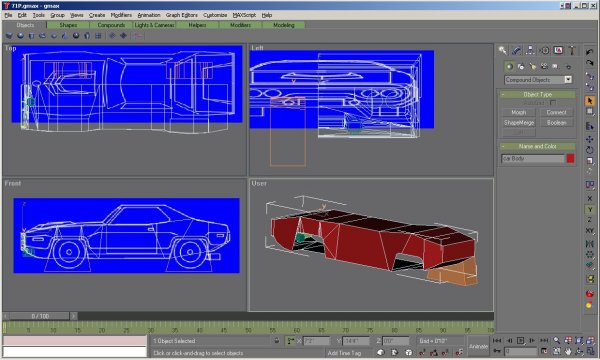Switch to the Modify panel icon

click(516, 50)
